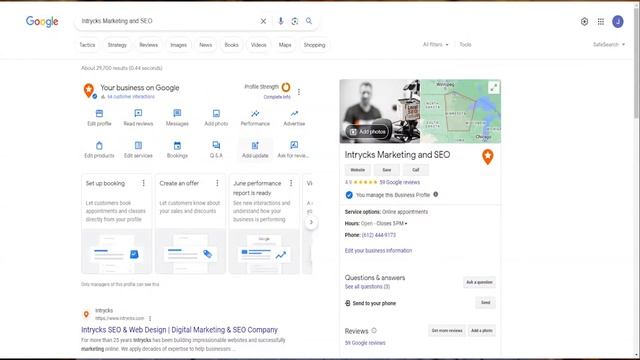
Task: Open Edit products
Action: click(x=99, y=149)
